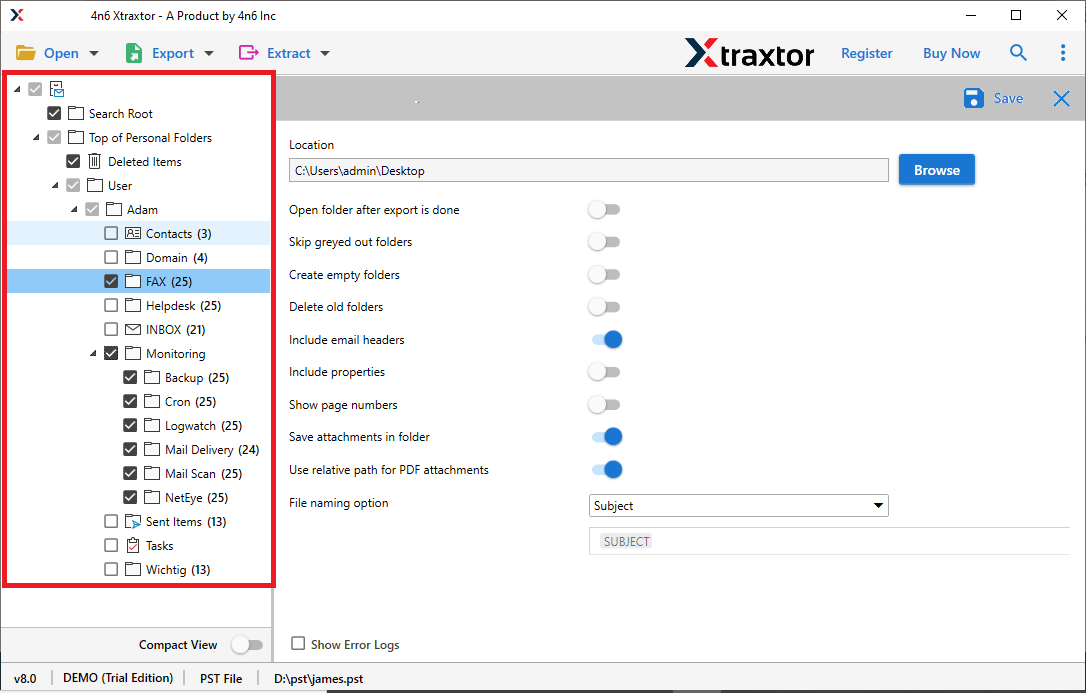
Task: Check the INBOX folder checkbox
Action: 111,329
